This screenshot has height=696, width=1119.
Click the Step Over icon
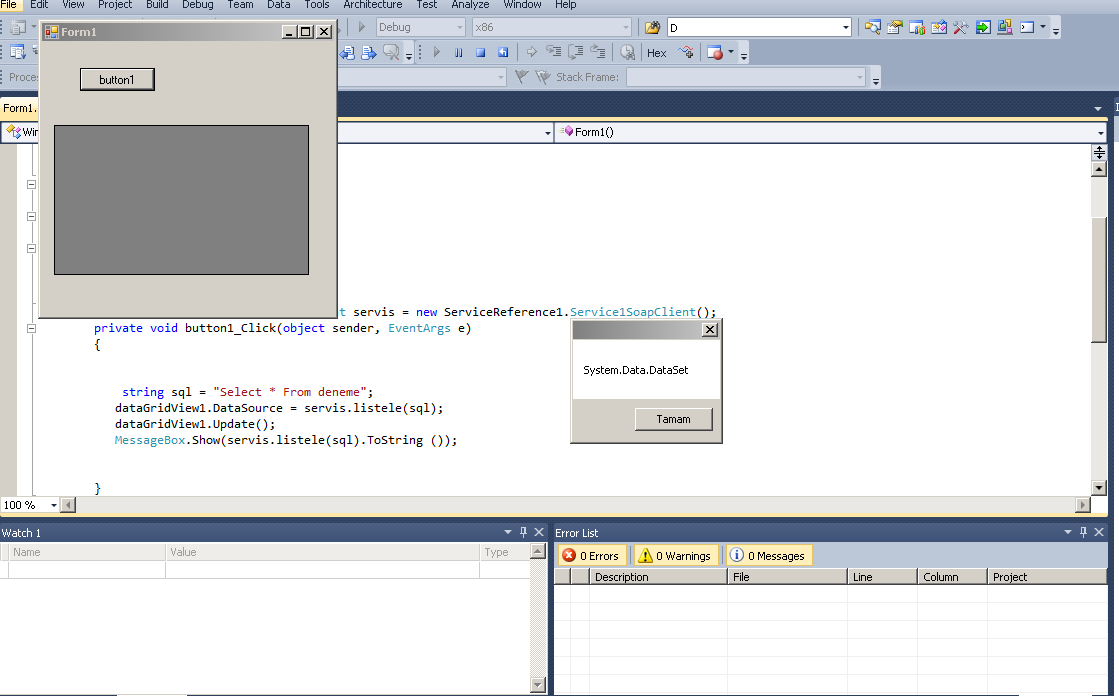click(576, 52)
